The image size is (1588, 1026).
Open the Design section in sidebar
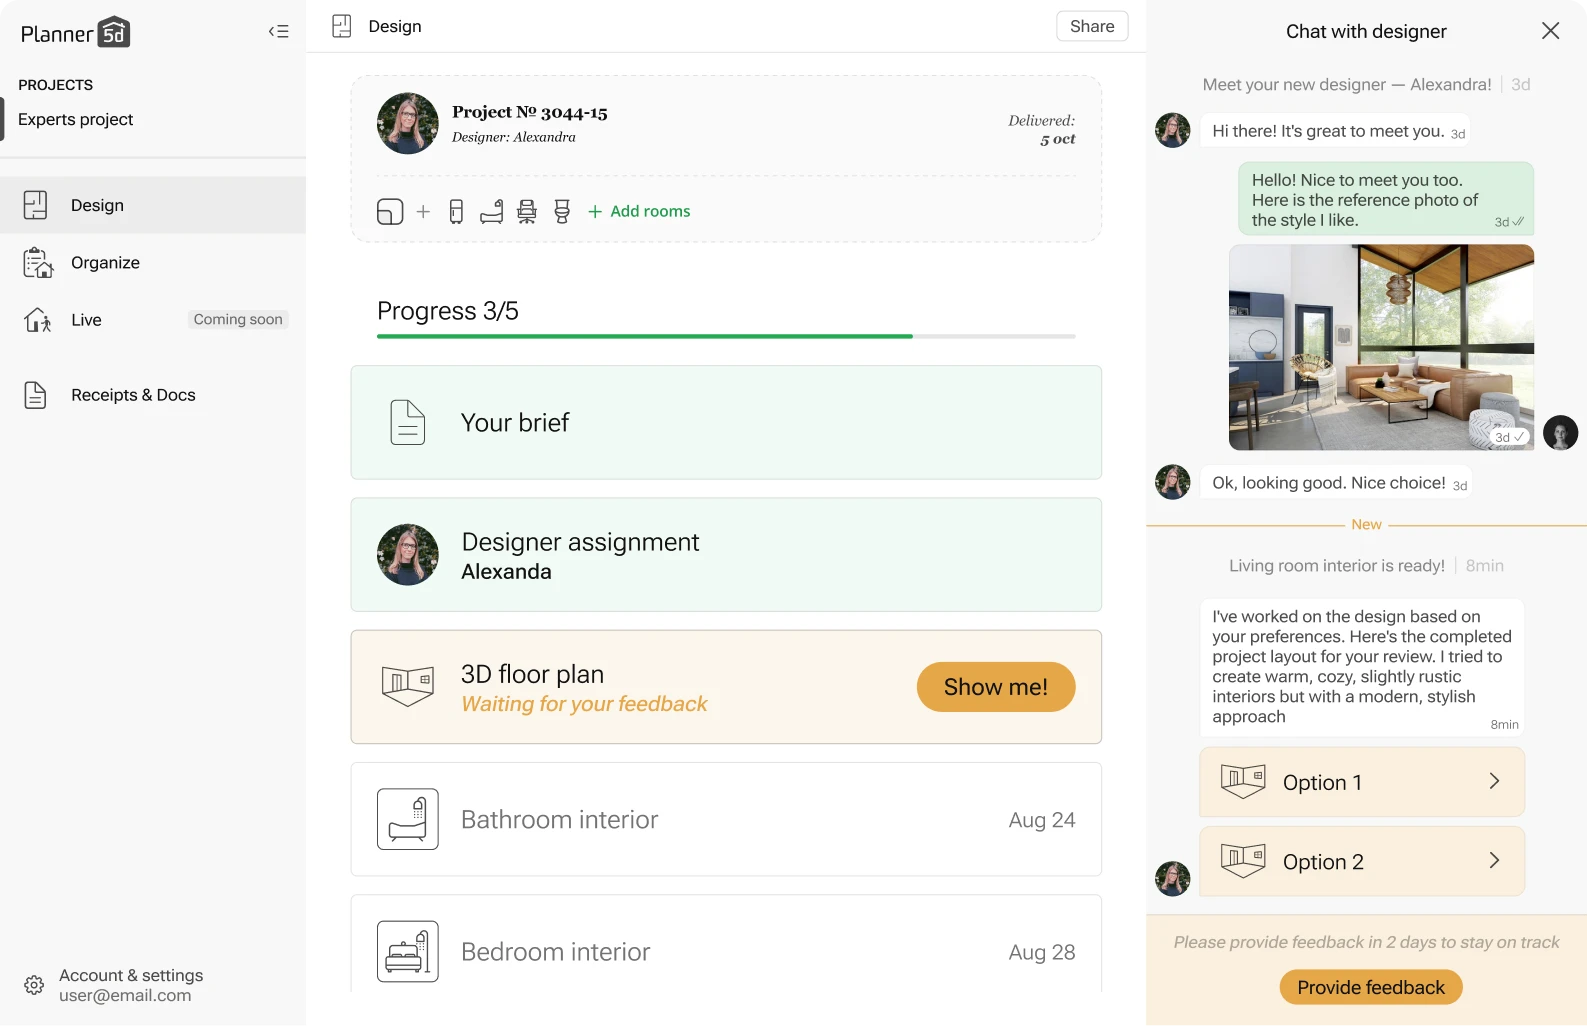pyautogui.click(x=153, y=205)
